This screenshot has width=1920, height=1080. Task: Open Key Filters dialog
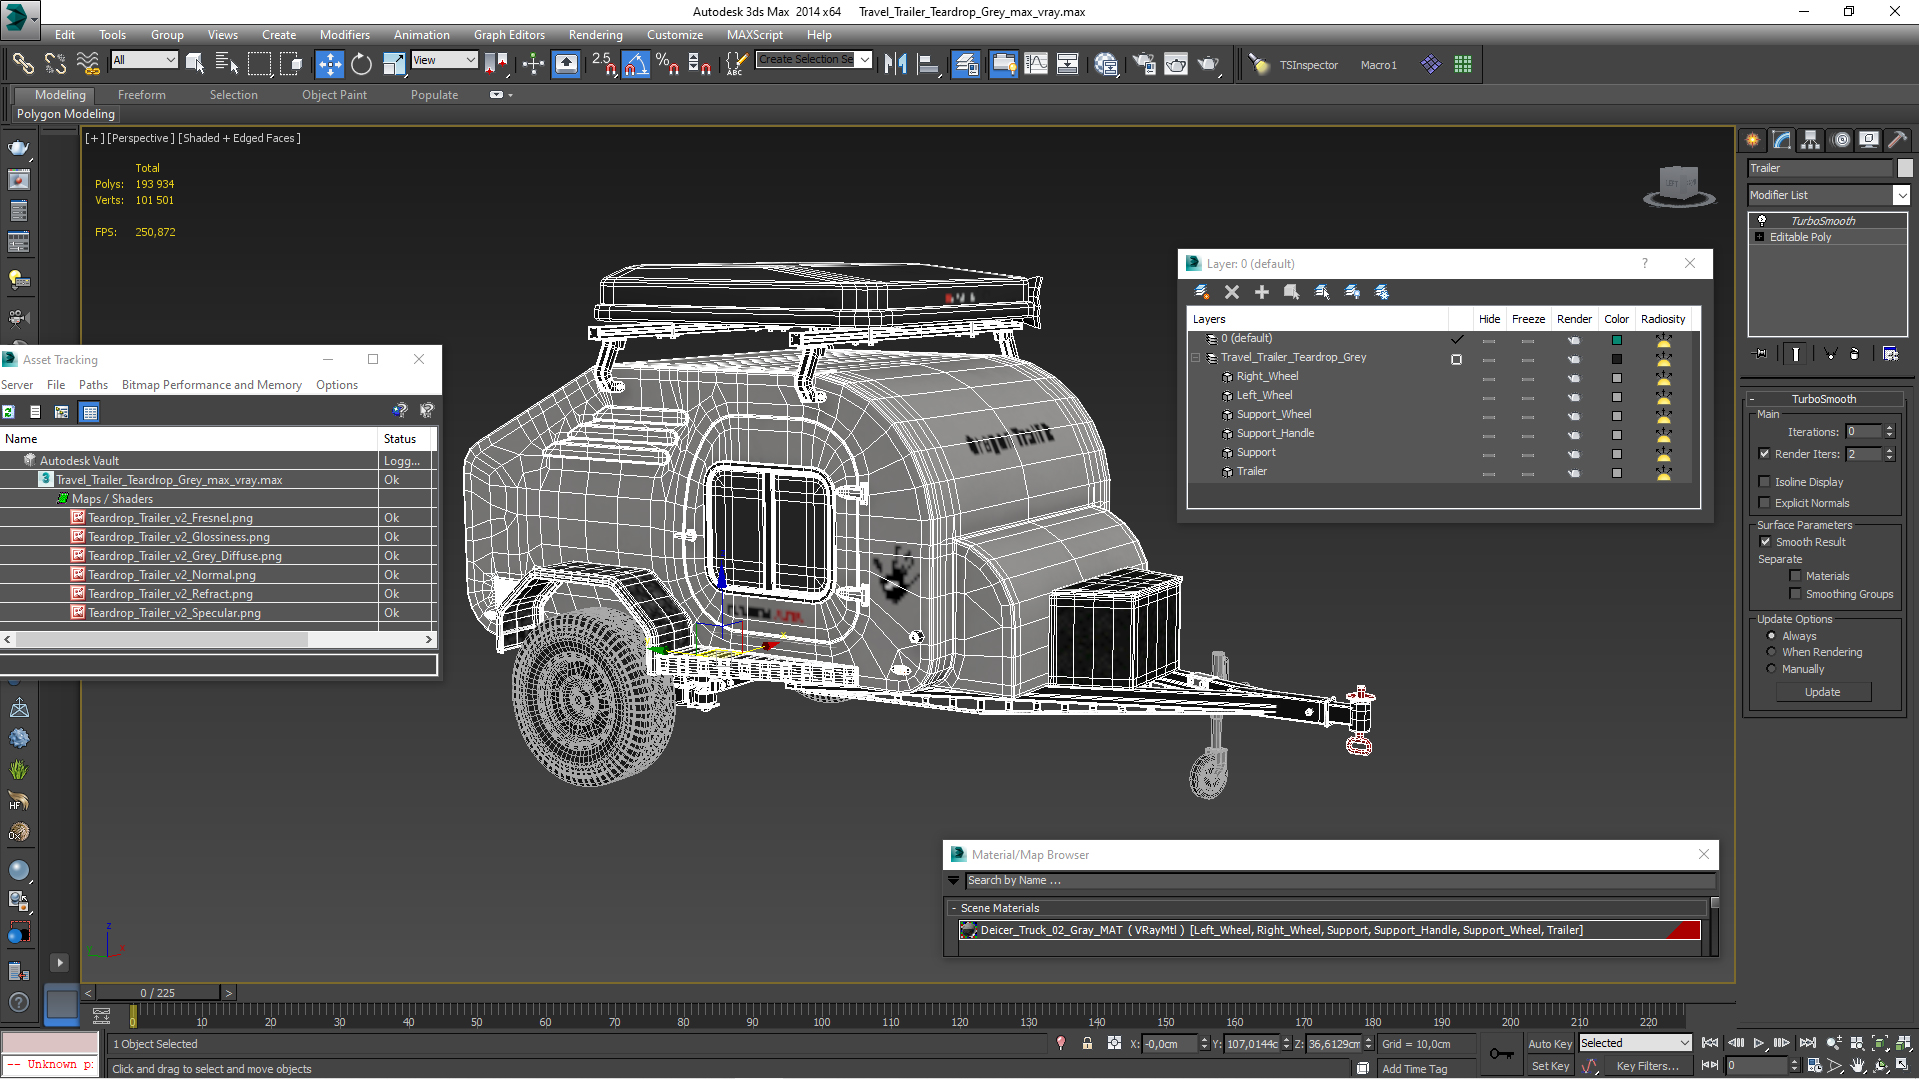pyautogui.click(x=1647, y=1066)
